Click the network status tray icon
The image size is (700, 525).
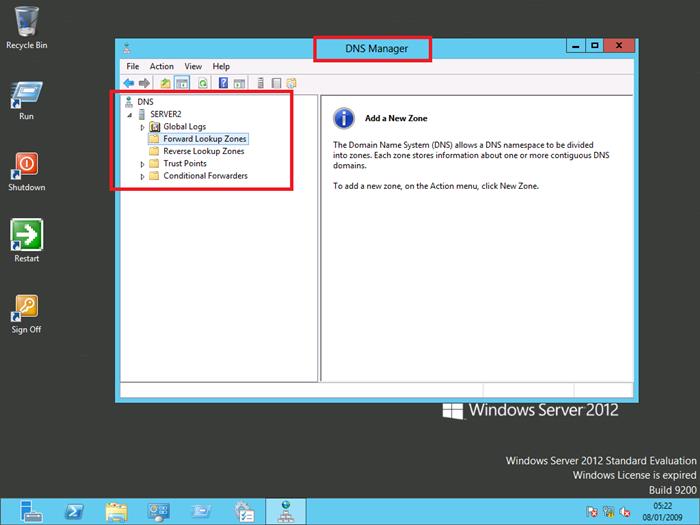[x=608, y=512]
